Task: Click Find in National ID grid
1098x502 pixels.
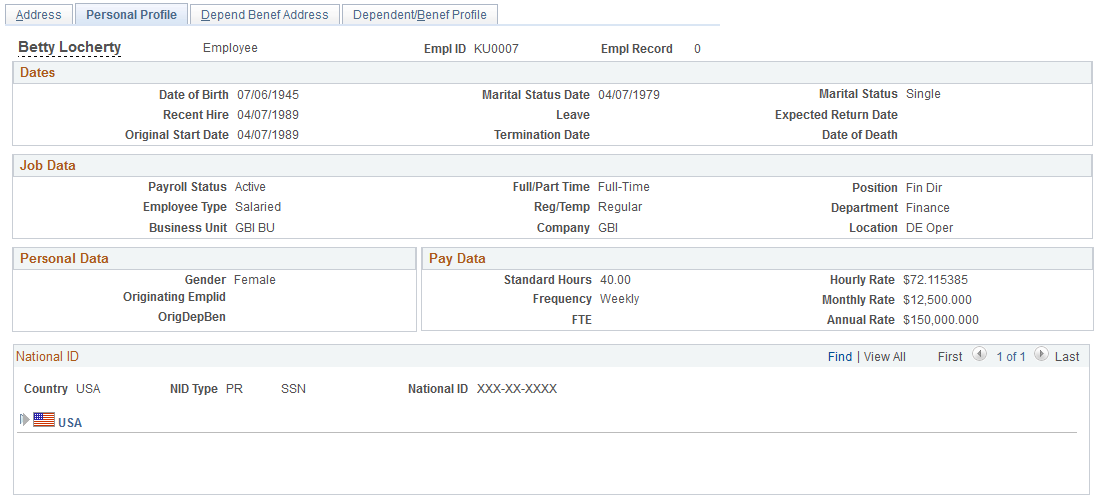Action: tap(840, 356)
